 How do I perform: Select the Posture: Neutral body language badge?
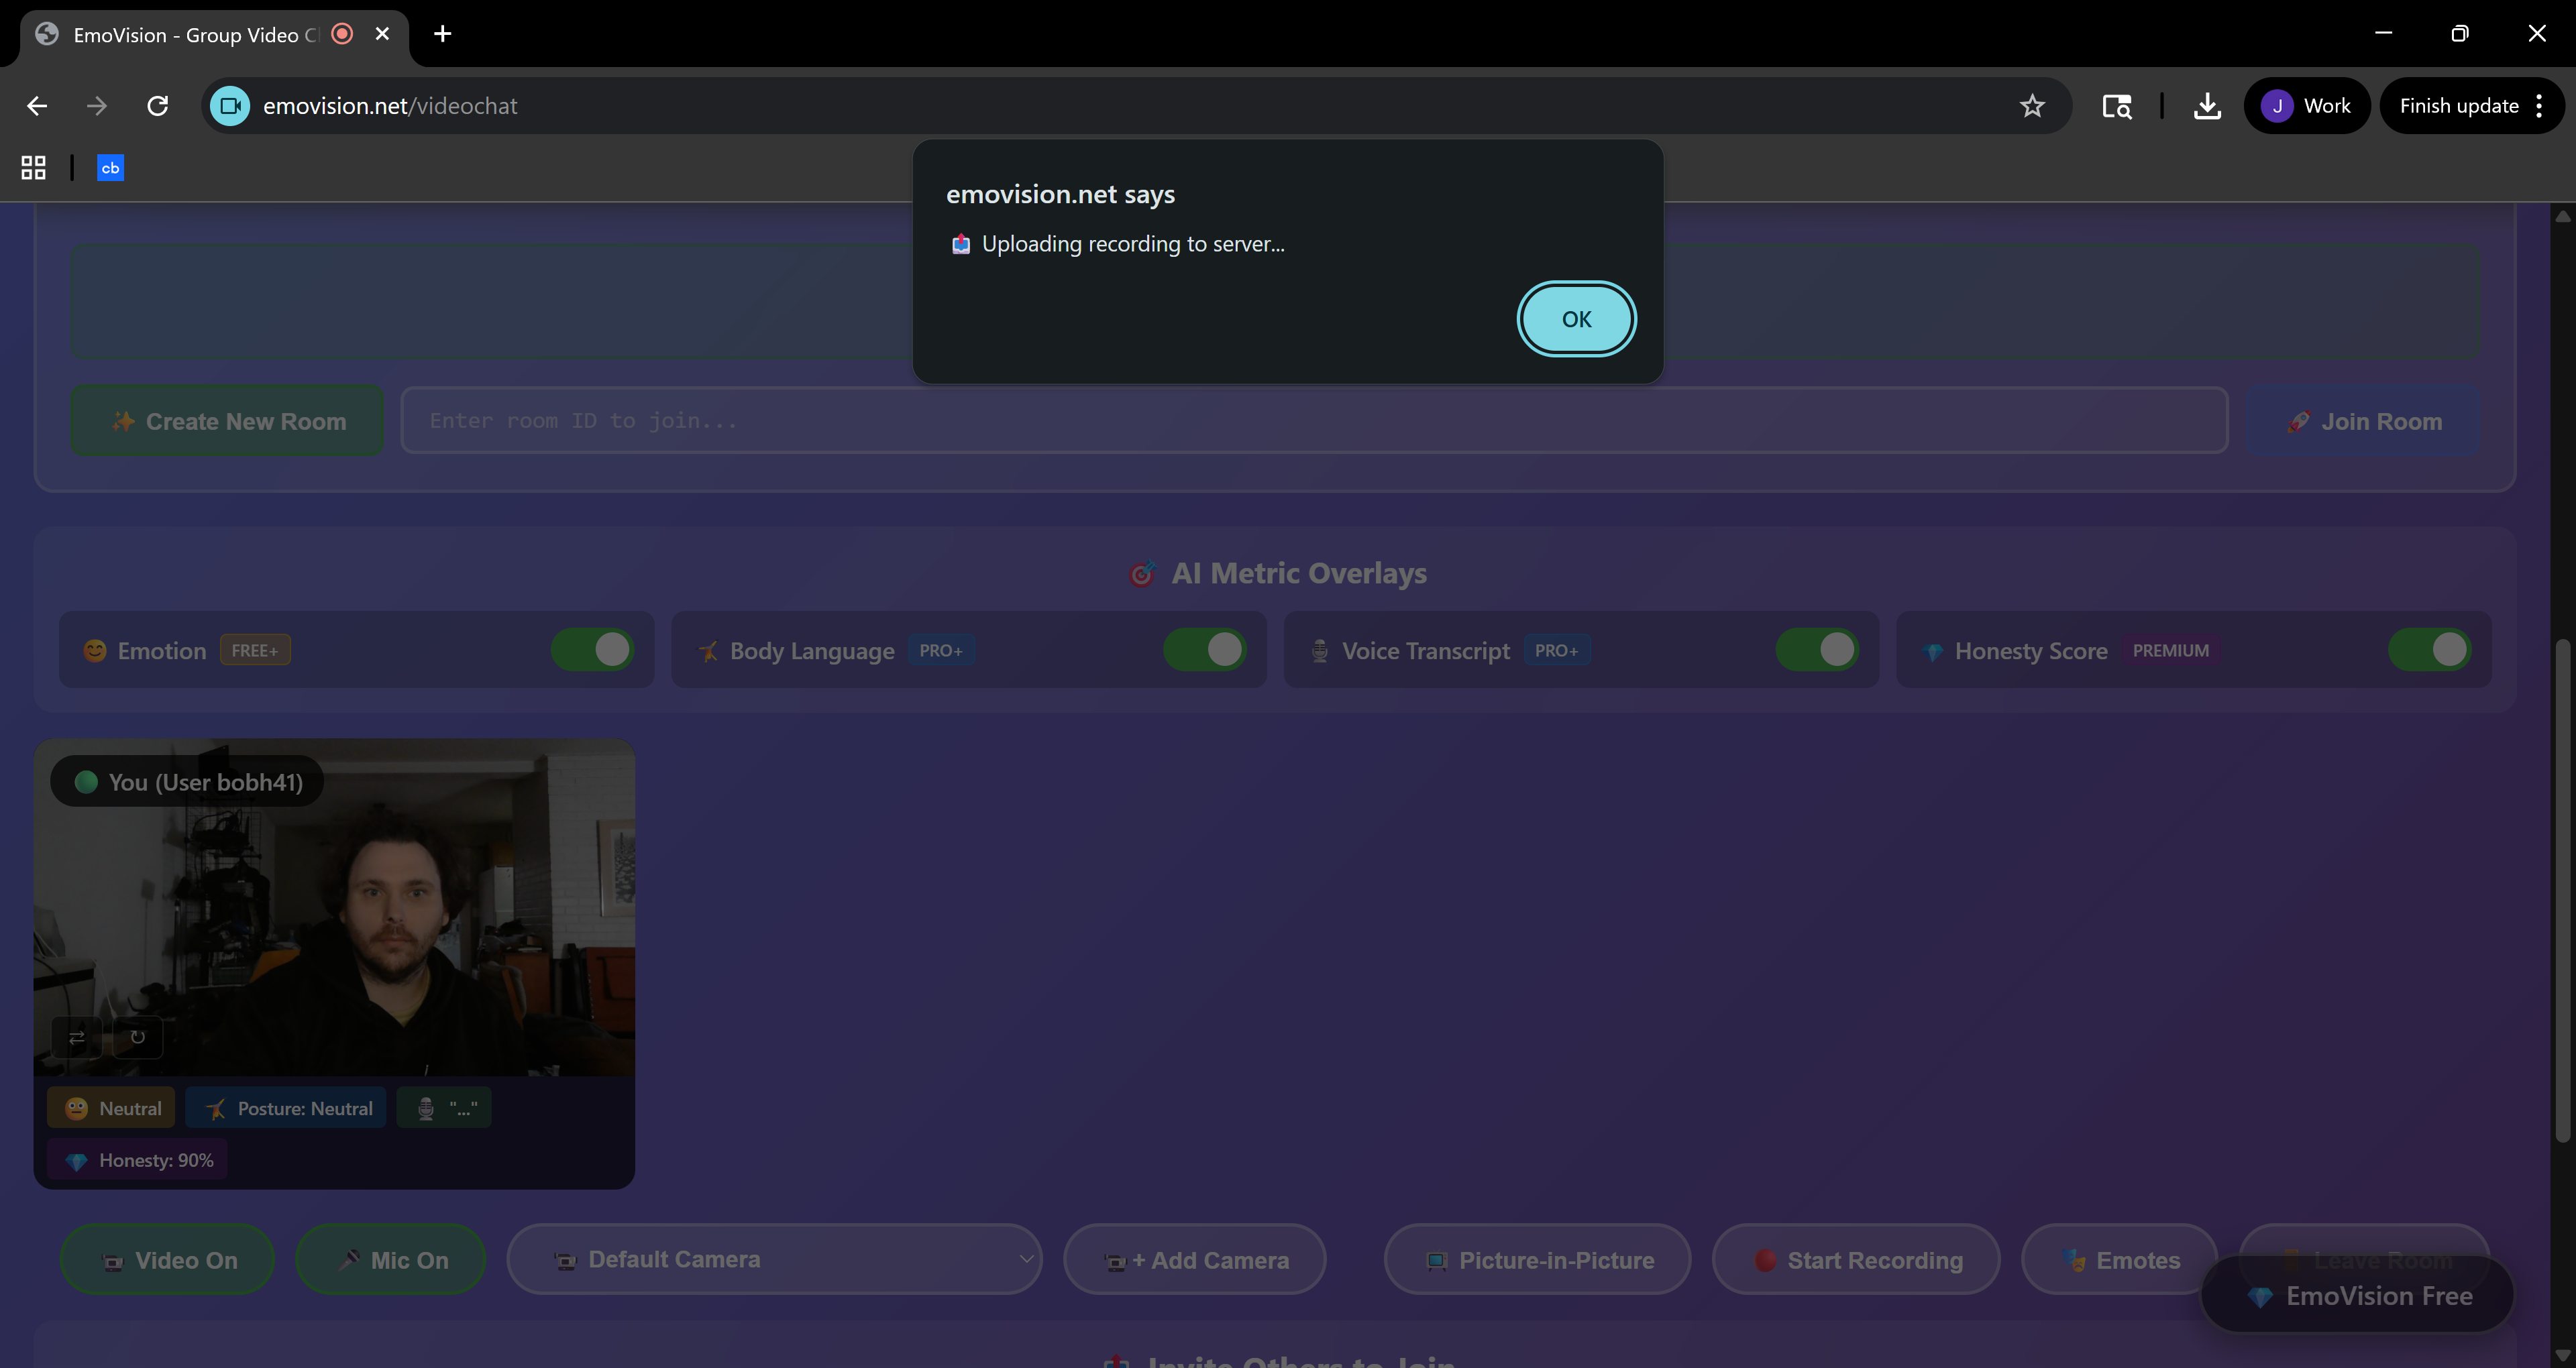coord(286,1107)
